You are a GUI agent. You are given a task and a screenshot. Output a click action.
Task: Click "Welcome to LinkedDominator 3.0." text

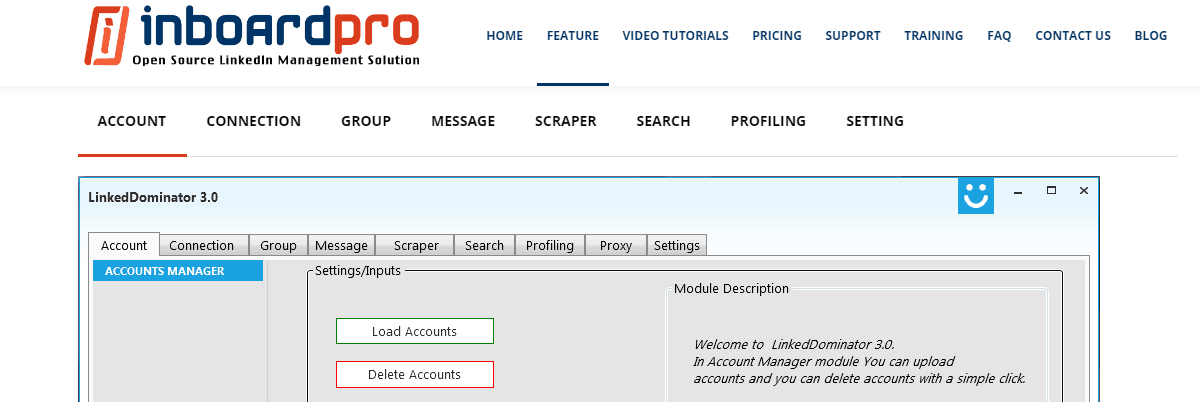[x=794, y=345]
